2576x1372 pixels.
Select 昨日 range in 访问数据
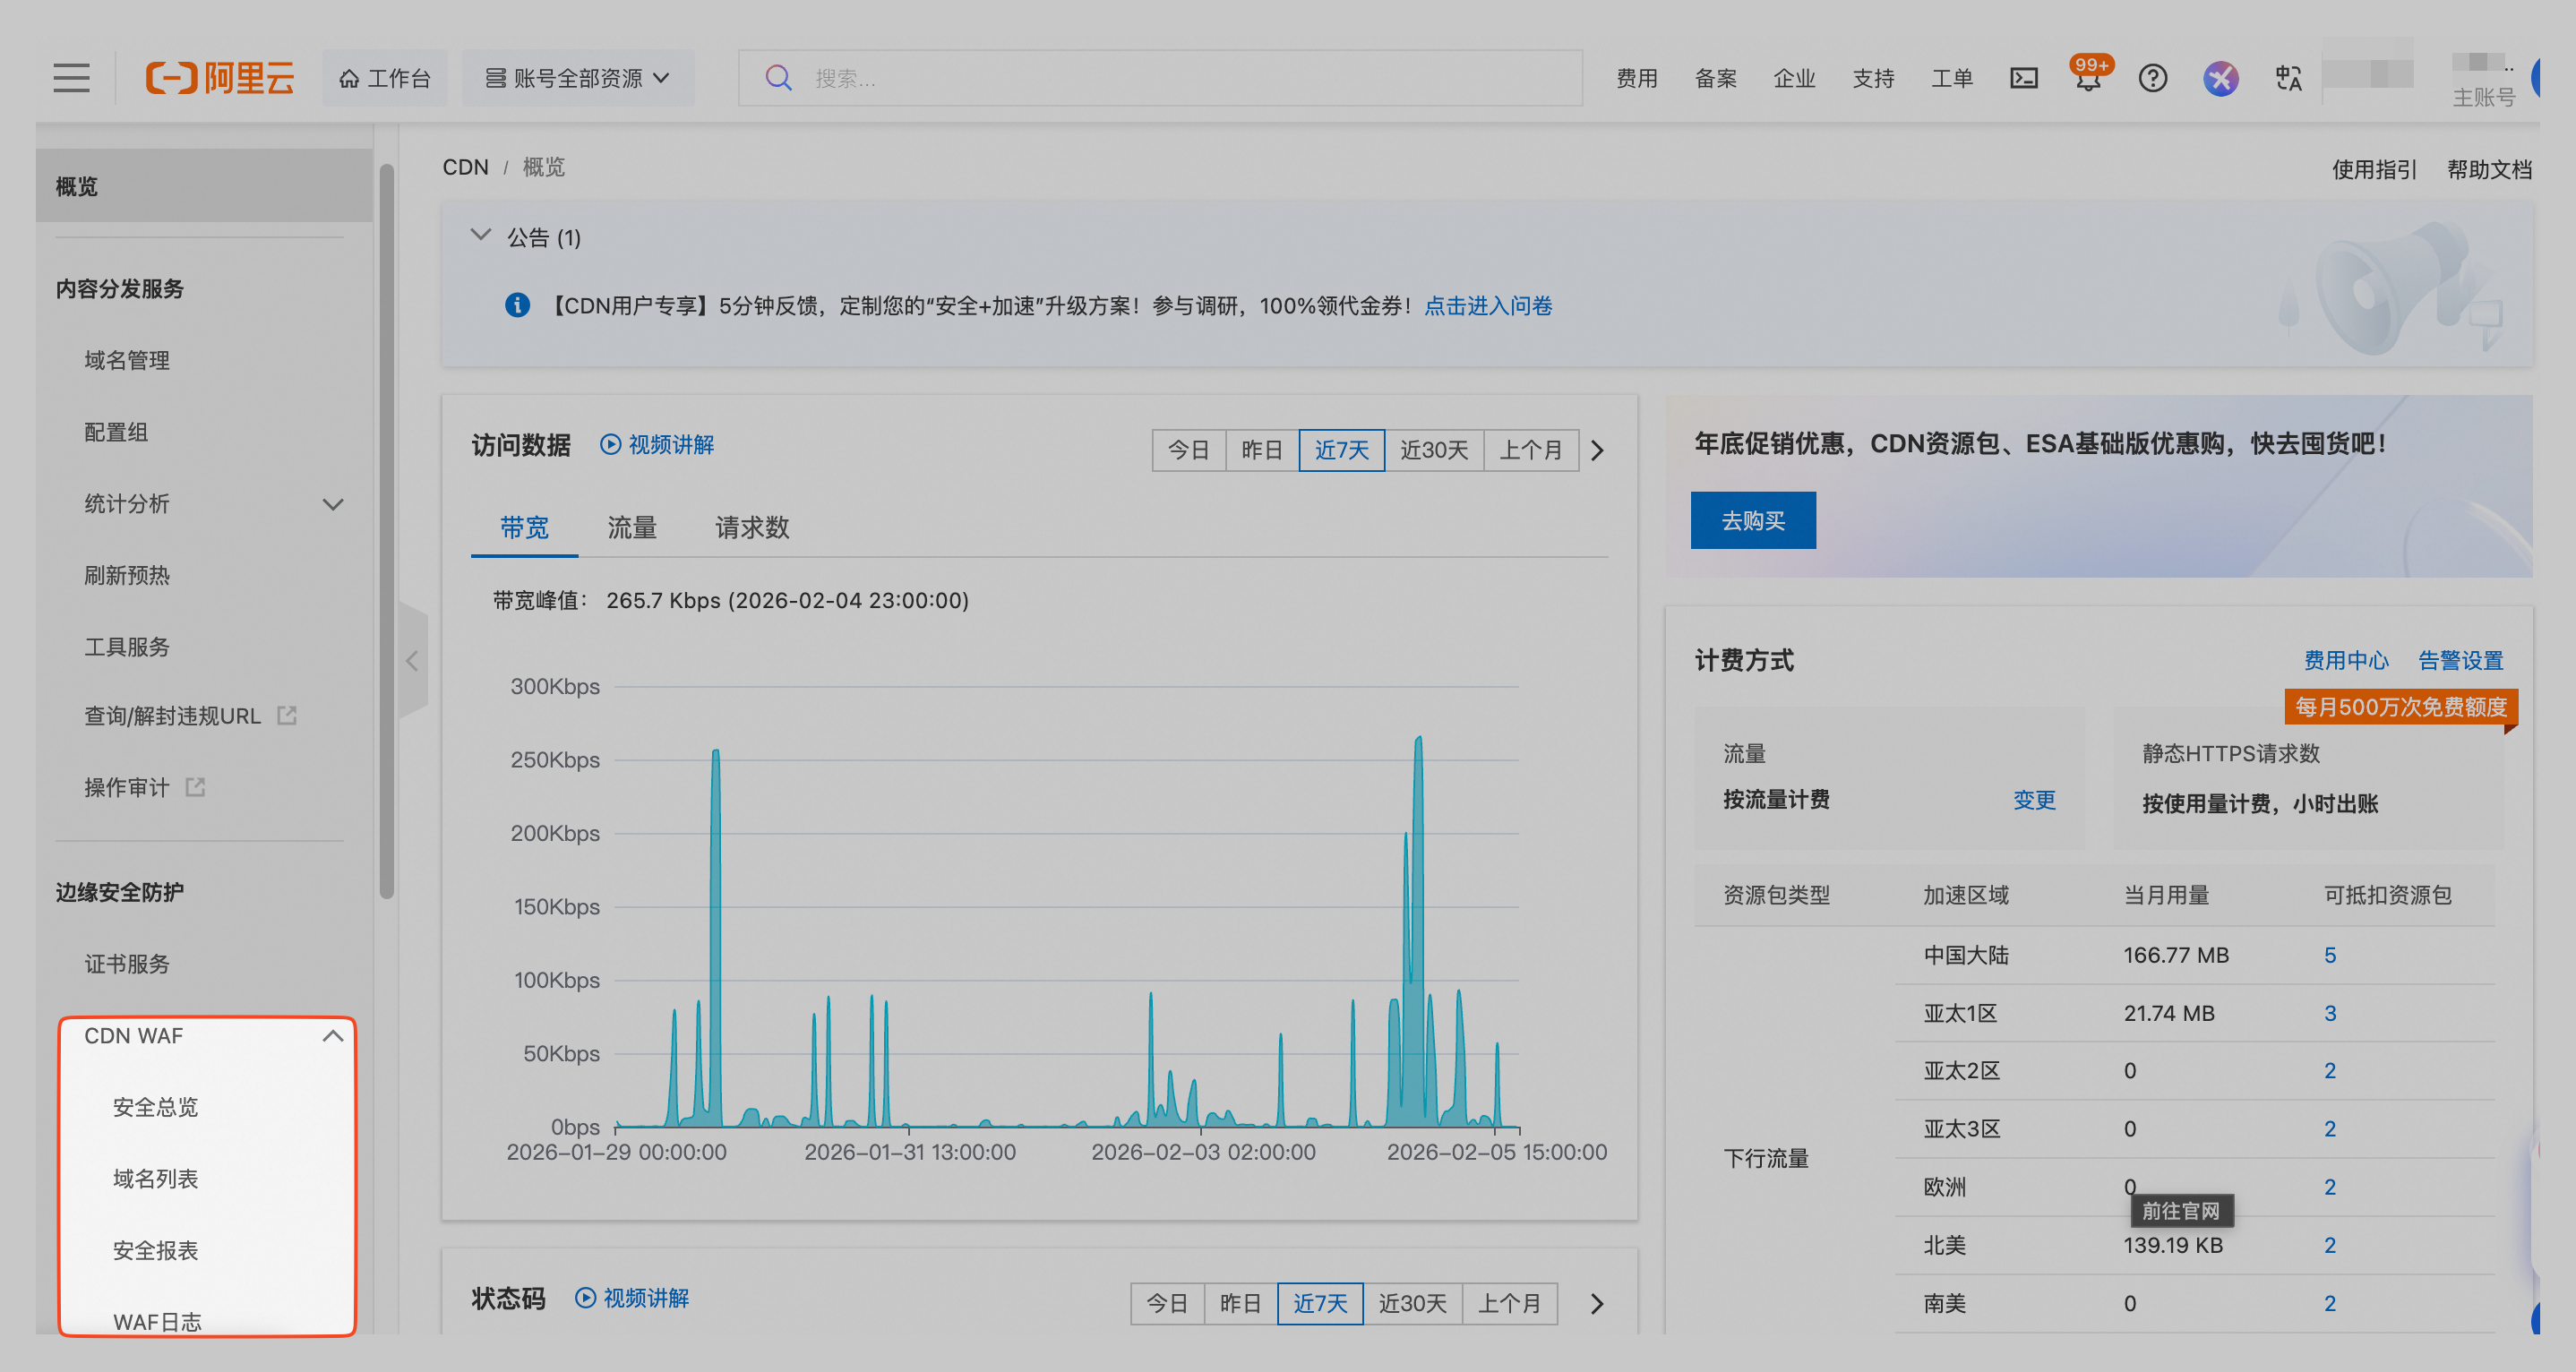click(x=1262, y=451)
